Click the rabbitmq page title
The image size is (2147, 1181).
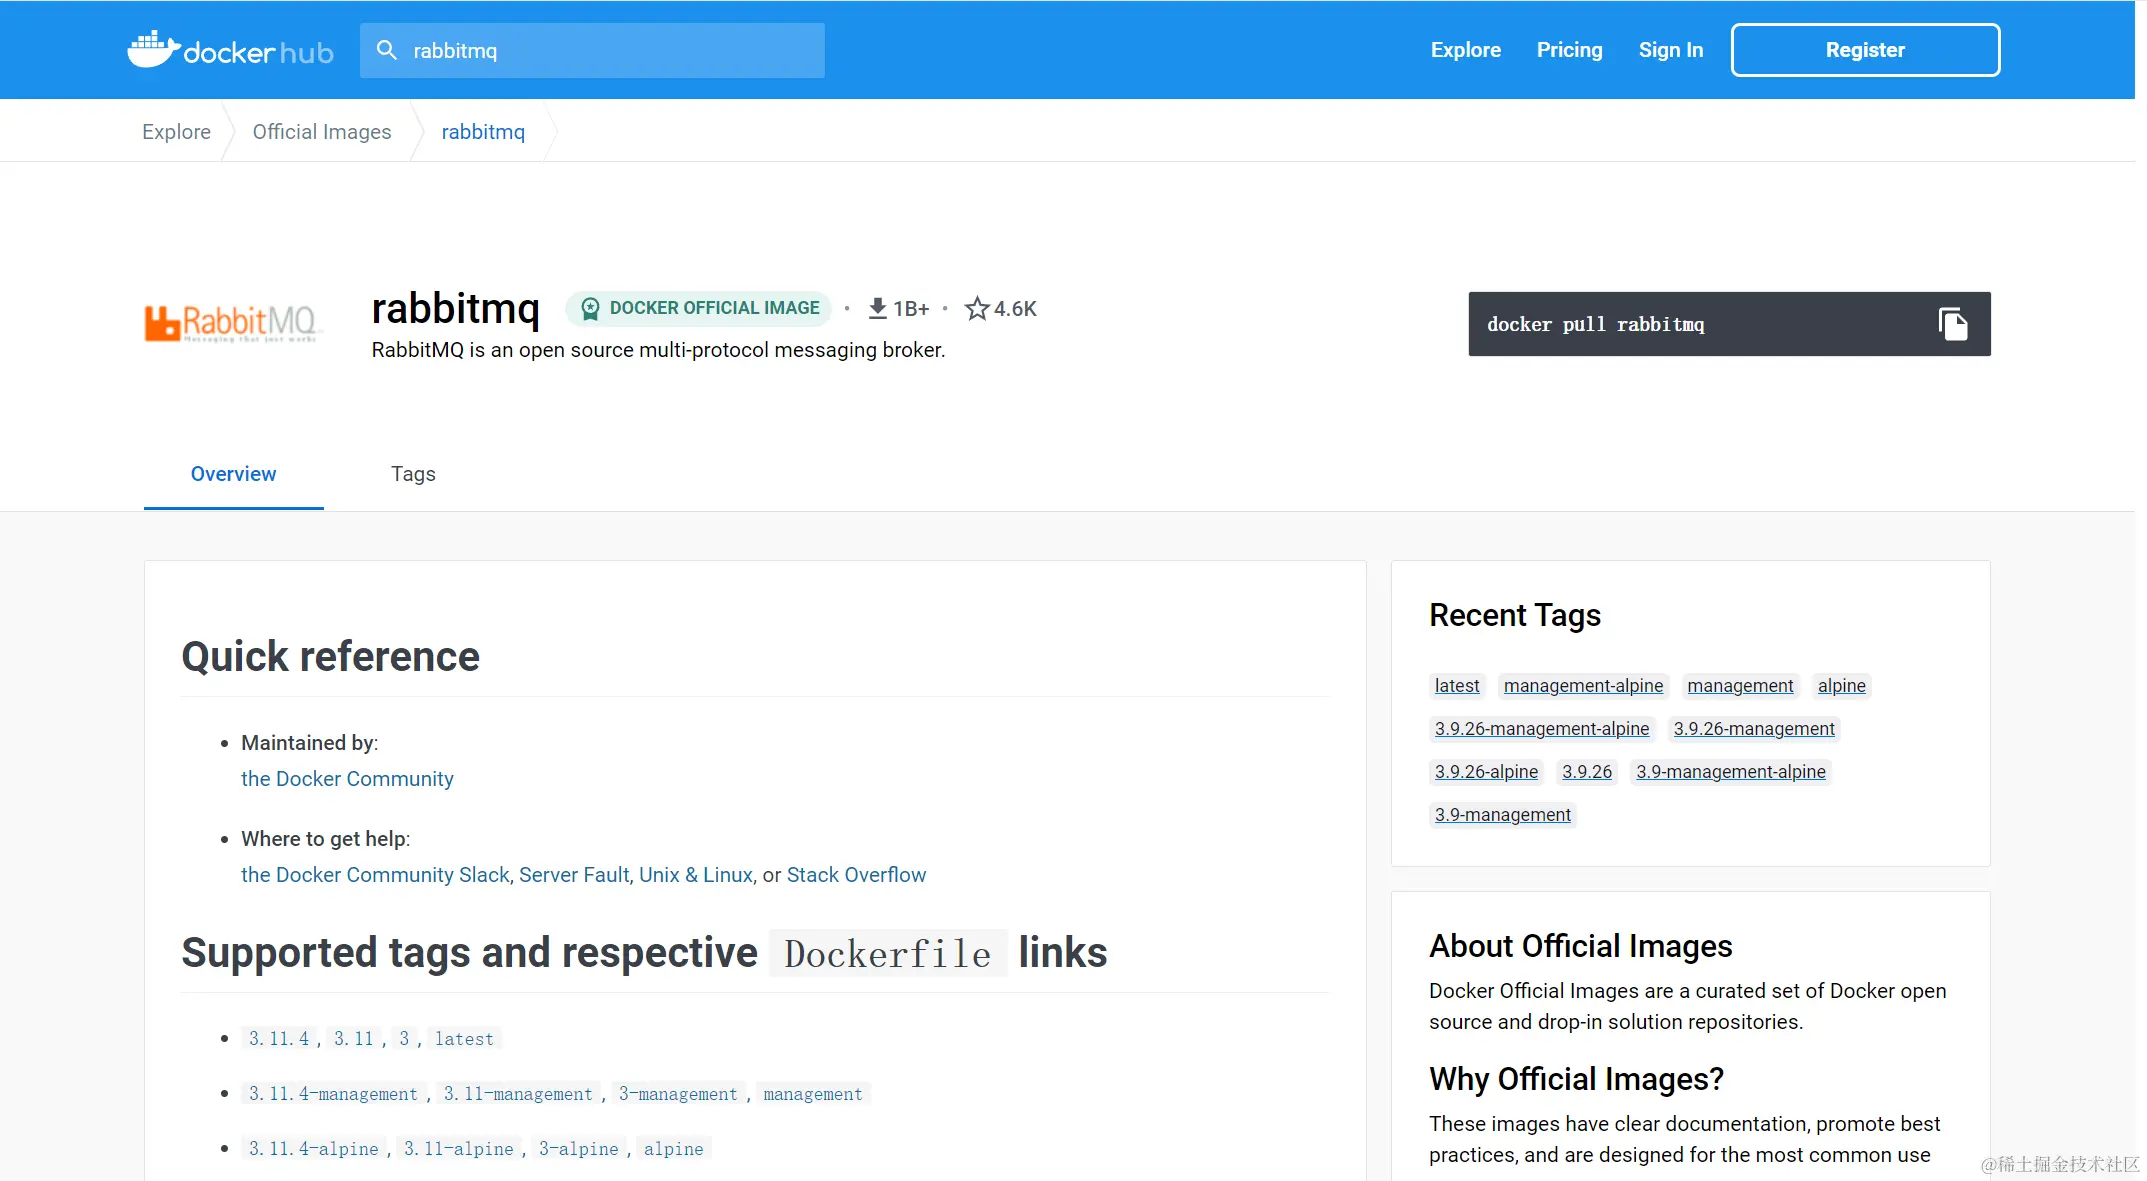[455, 308]
